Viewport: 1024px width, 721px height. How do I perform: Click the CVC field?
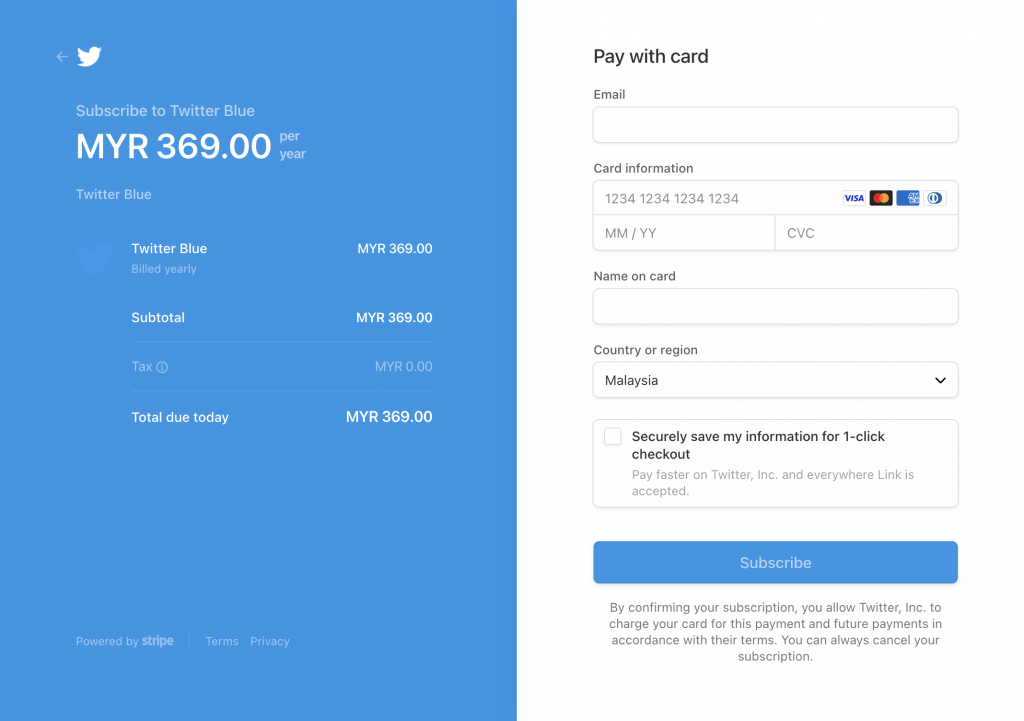[866, 233]
